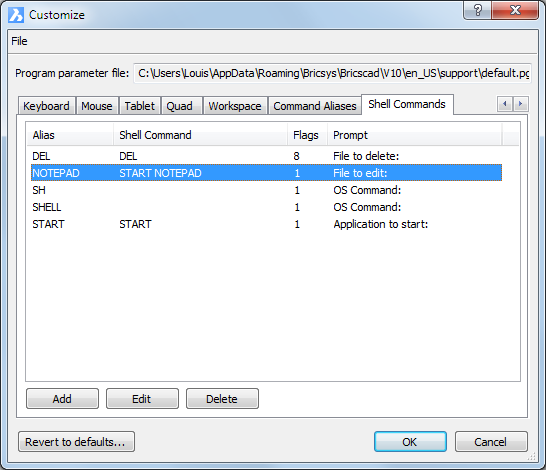
Task: Click the tab strip right arrow
Action: [521, 104]
